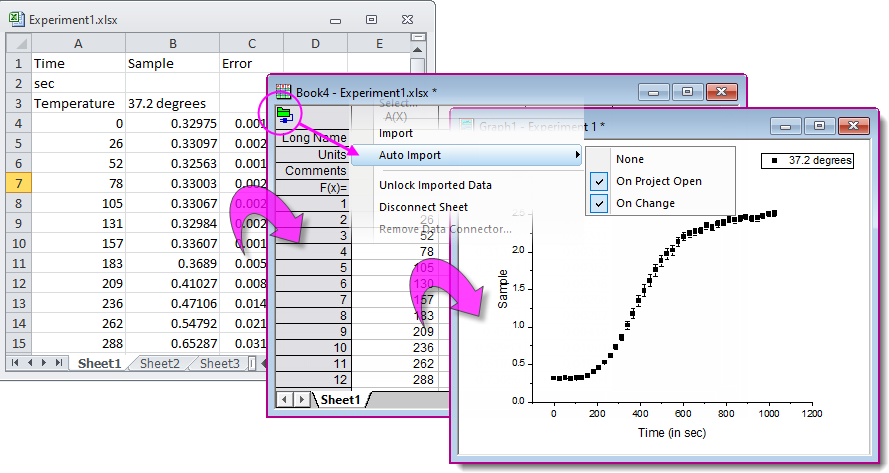Go to previous sheet arrow in Excel

click(29, 362)
